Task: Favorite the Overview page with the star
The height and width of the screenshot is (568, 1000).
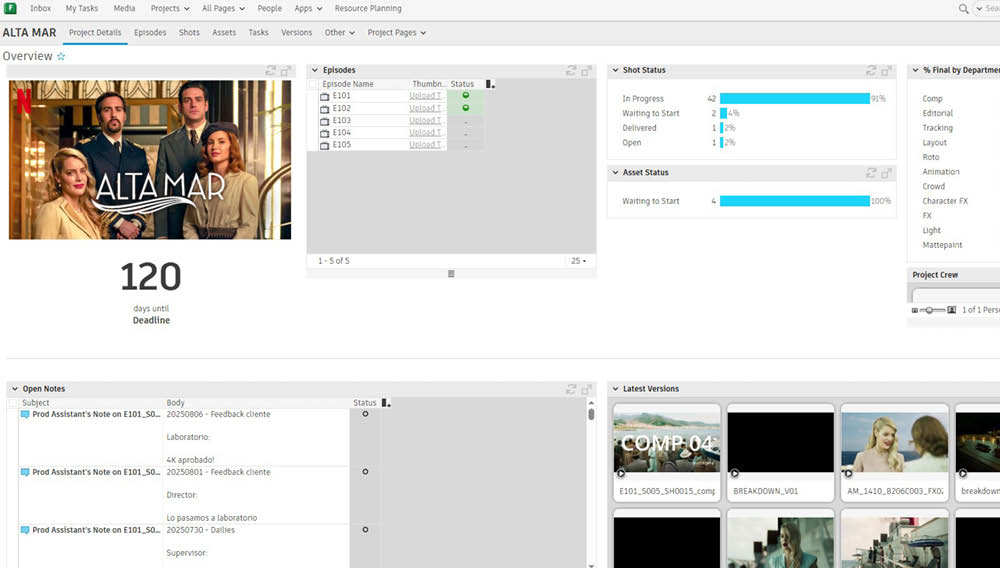Action: (x=61, y=57)
